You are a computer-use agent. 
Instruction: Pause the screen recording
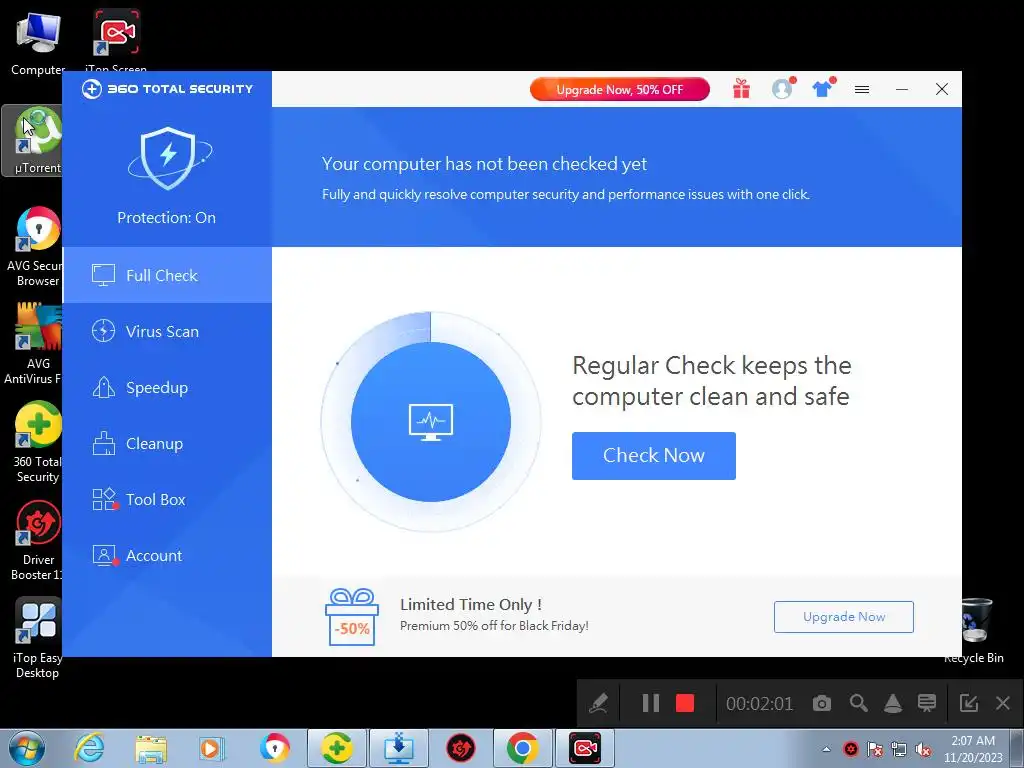pos(650,703)
